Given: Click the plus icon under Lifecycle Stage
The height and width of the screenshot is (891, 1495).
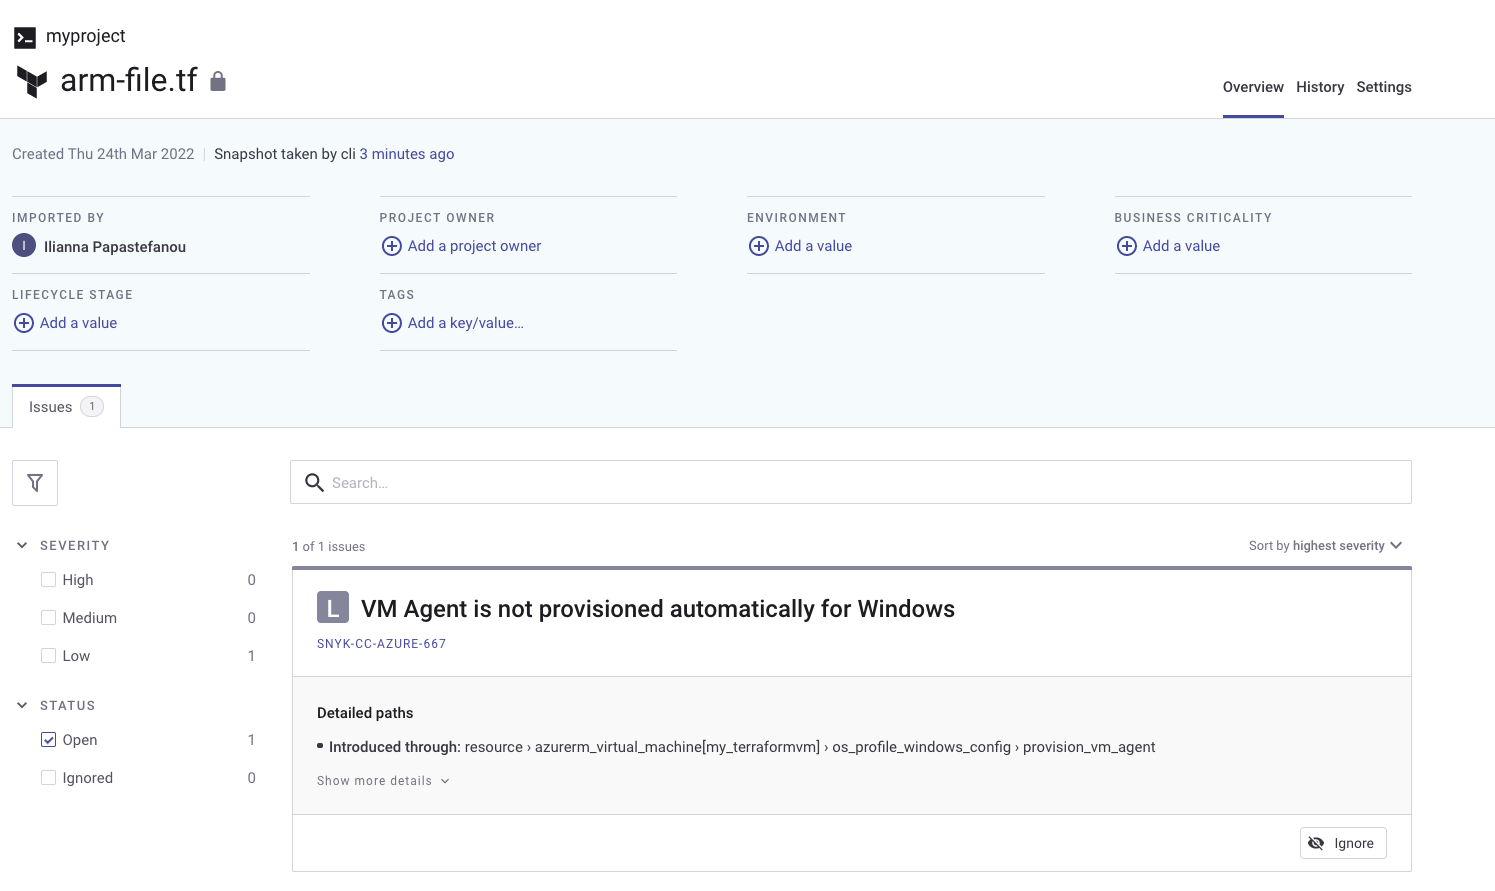Looking at the screenshot, I should pos(24,323).
